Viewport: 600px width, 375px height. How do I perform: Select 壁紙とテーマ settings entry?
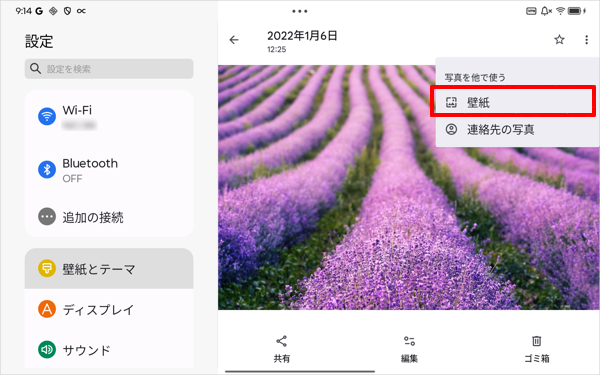coord(109,268)
